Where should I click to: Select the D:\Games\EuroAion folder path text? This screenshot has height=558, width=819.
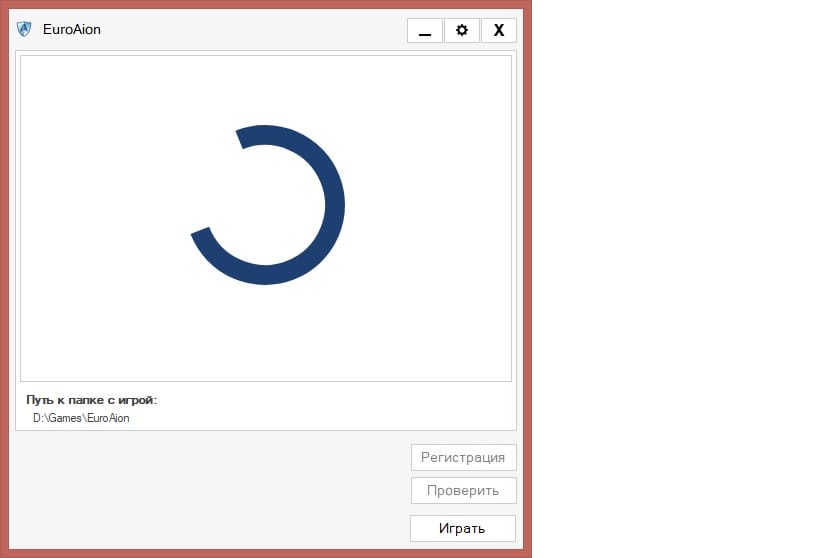click(x=81, y=418)
